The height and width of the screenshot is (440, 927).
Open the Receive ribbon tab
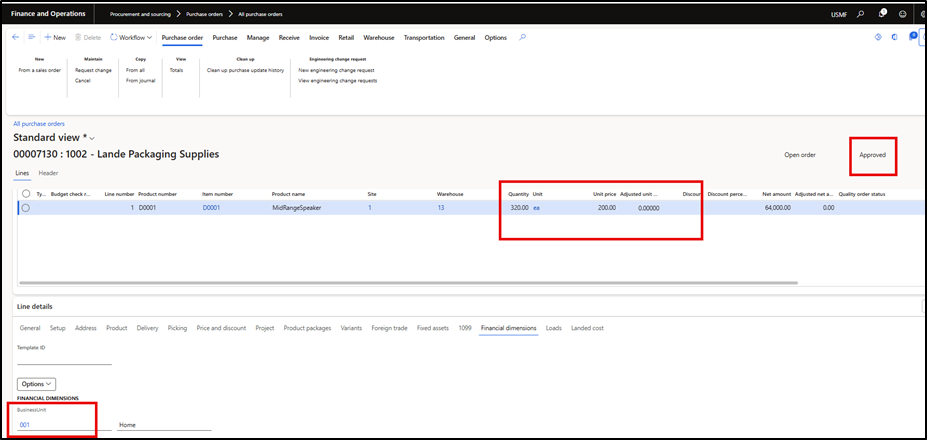(289, 37)
